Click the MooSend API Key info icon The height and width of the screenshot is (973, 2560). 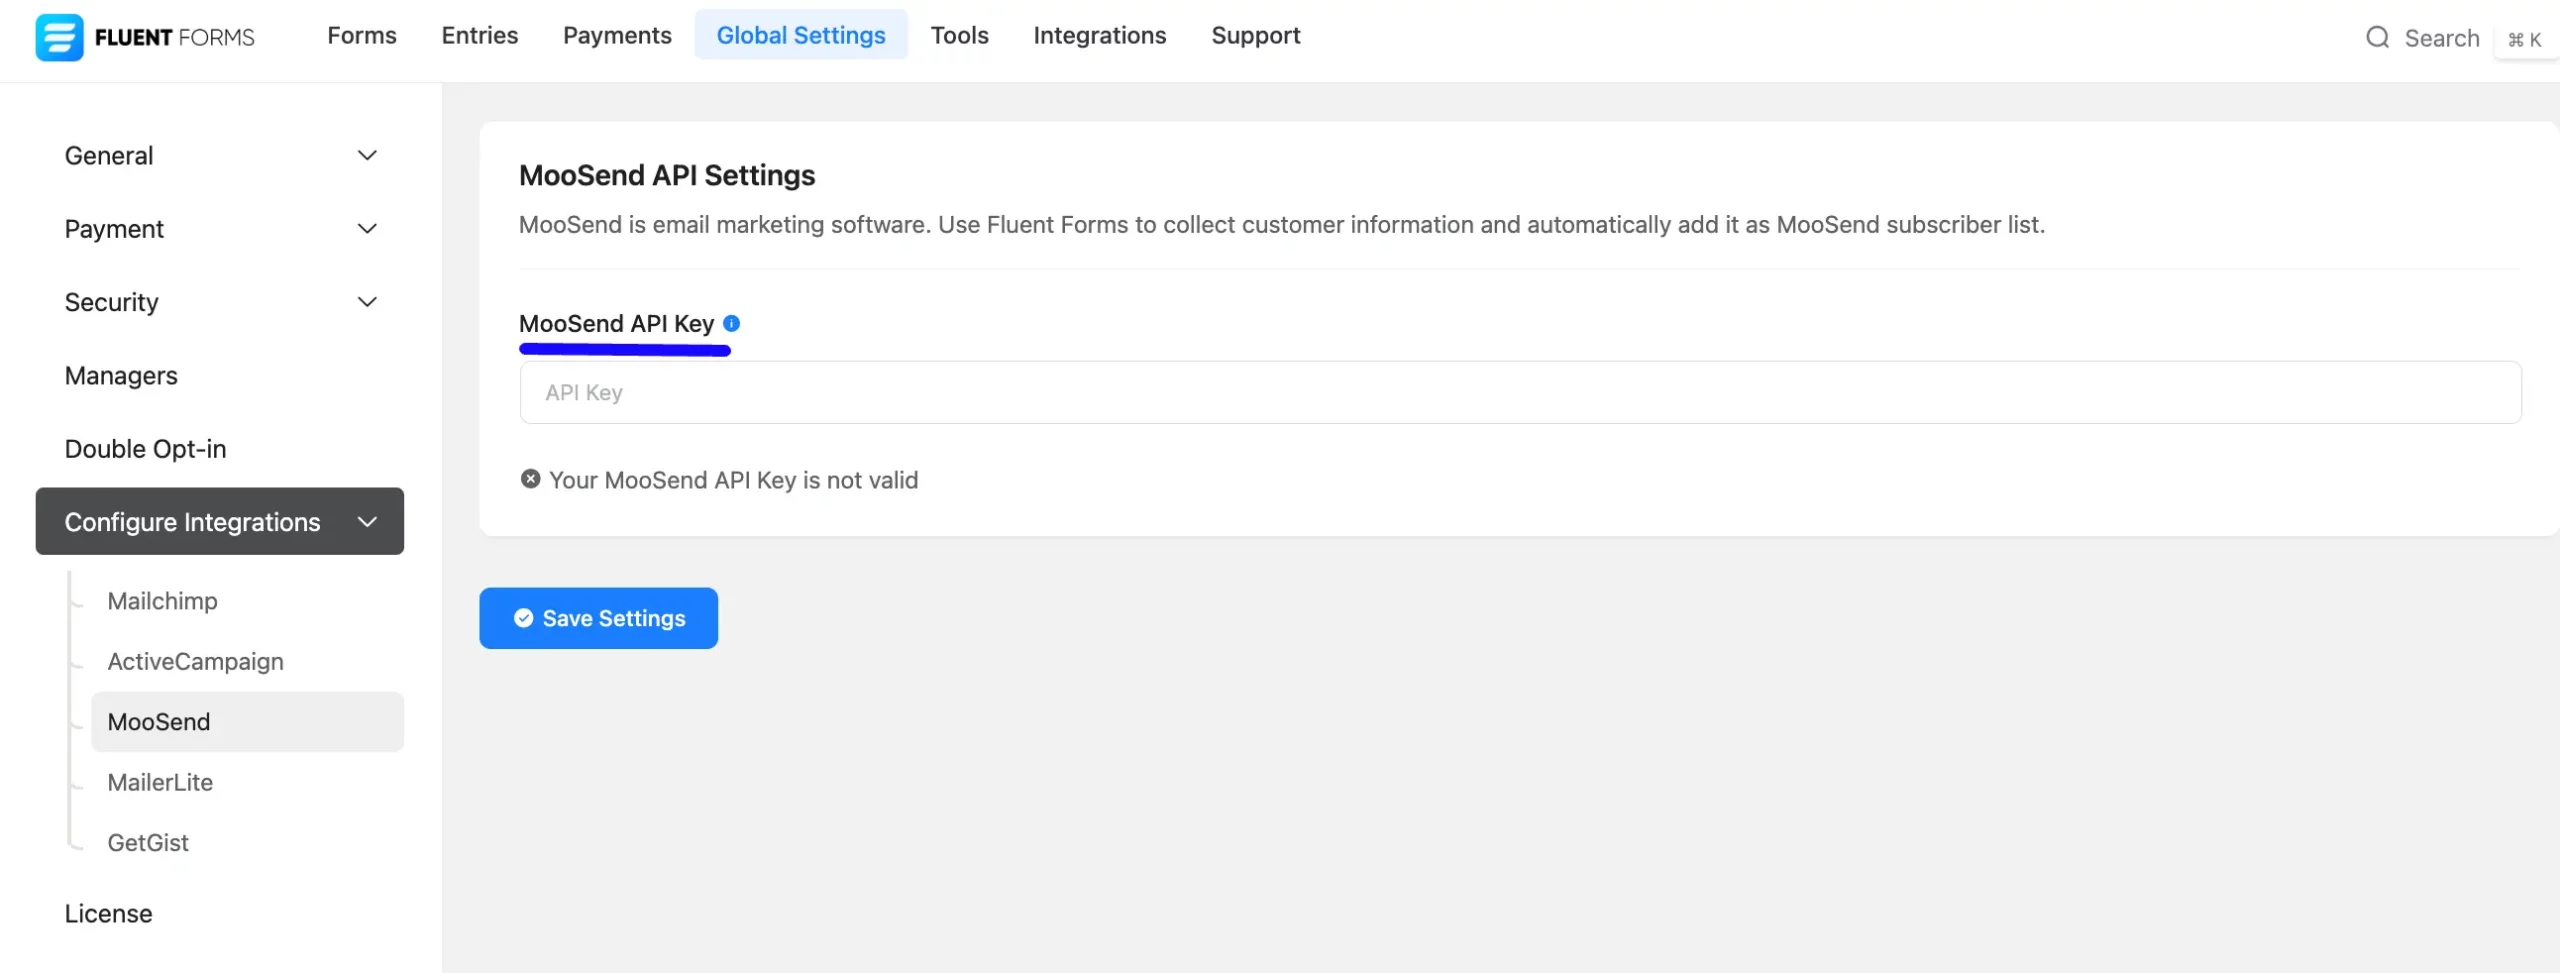coord(731,323)
